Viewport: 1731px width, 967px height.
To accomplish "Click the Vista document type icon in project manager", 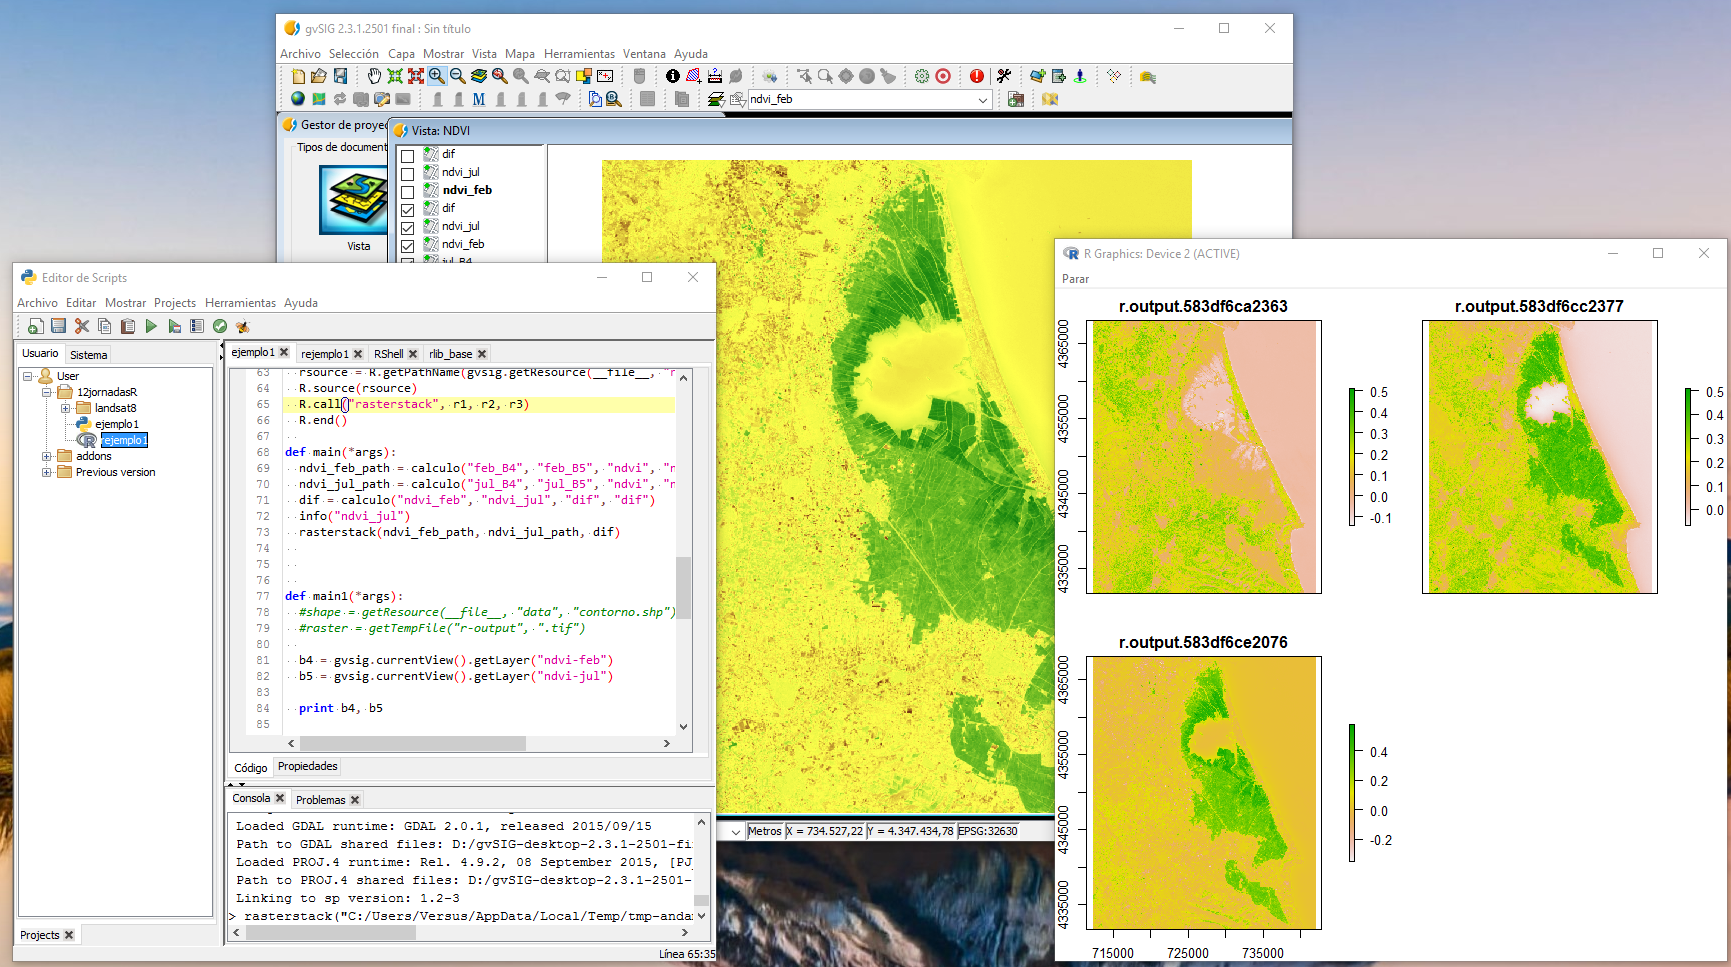I will coord(353,200).
